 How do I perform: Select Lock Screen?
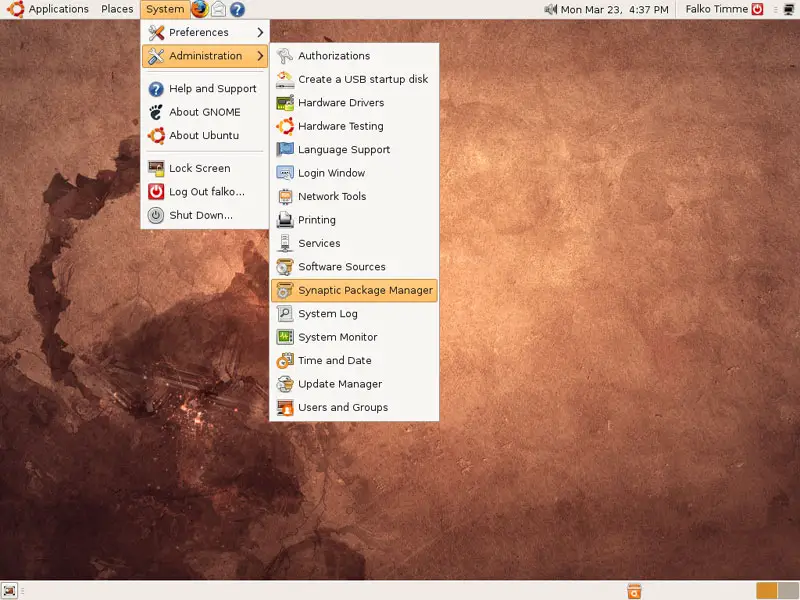tap(205, 168)
